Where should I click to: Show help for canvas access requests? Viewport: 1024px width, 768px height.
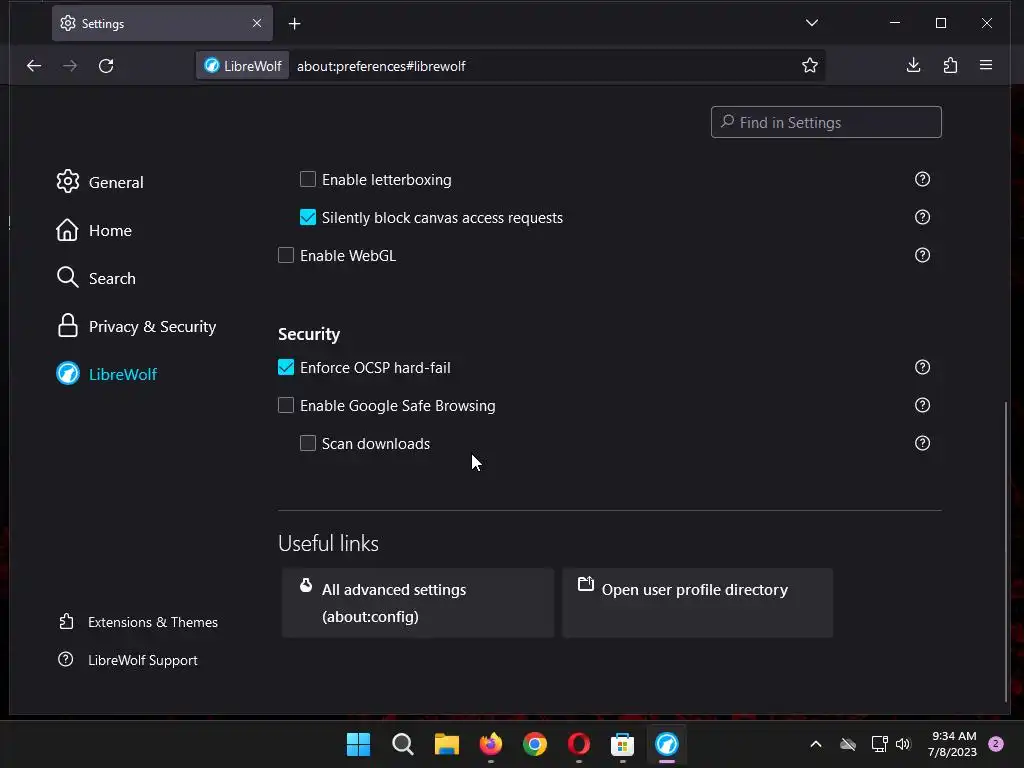tap(922, 217)
